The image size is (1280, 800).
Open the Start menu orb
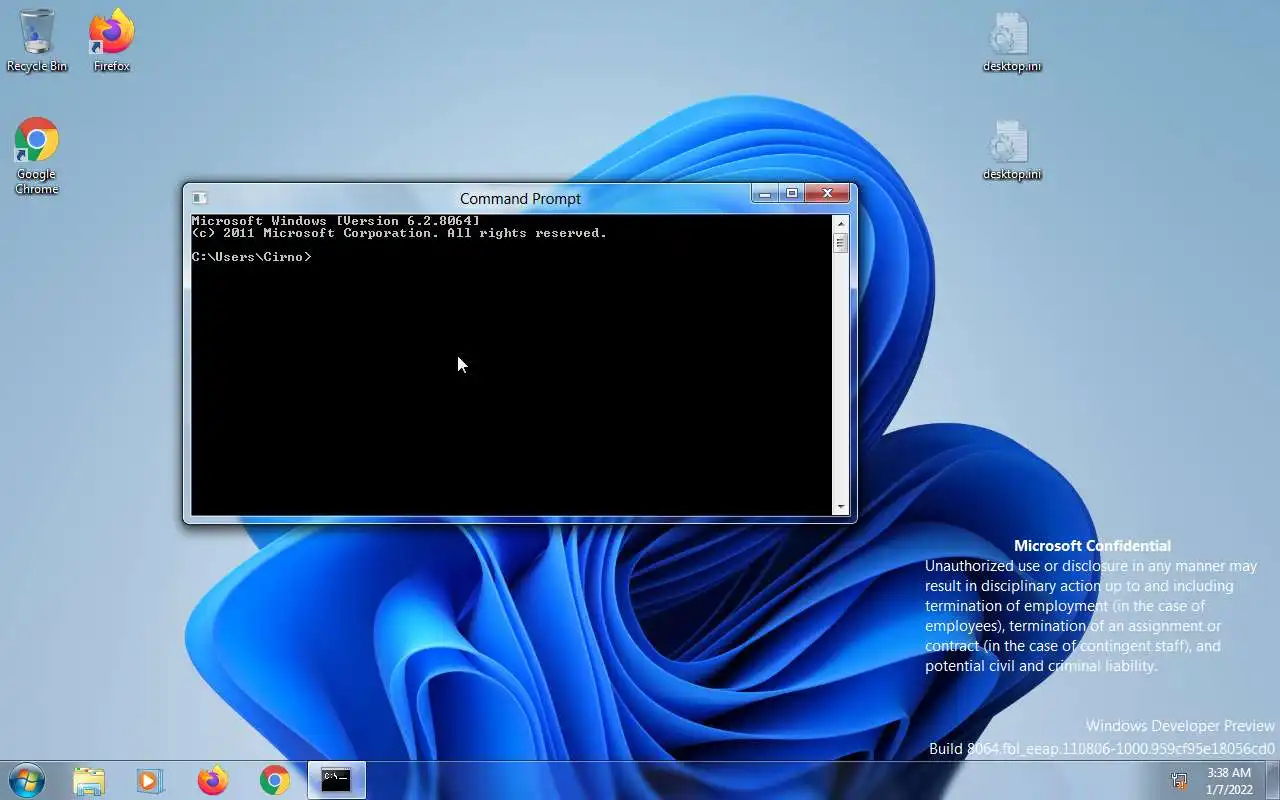(25, 780)
